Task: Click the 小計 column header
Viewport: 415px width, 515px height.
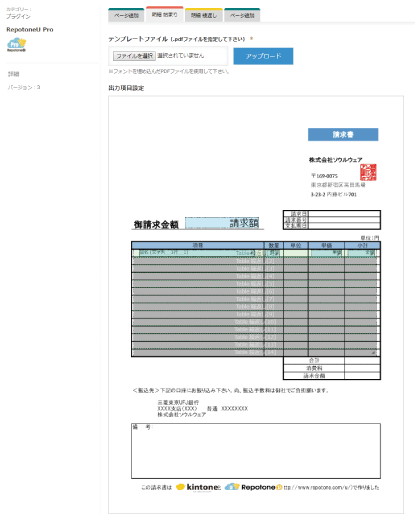Action: tap(362, 245)
